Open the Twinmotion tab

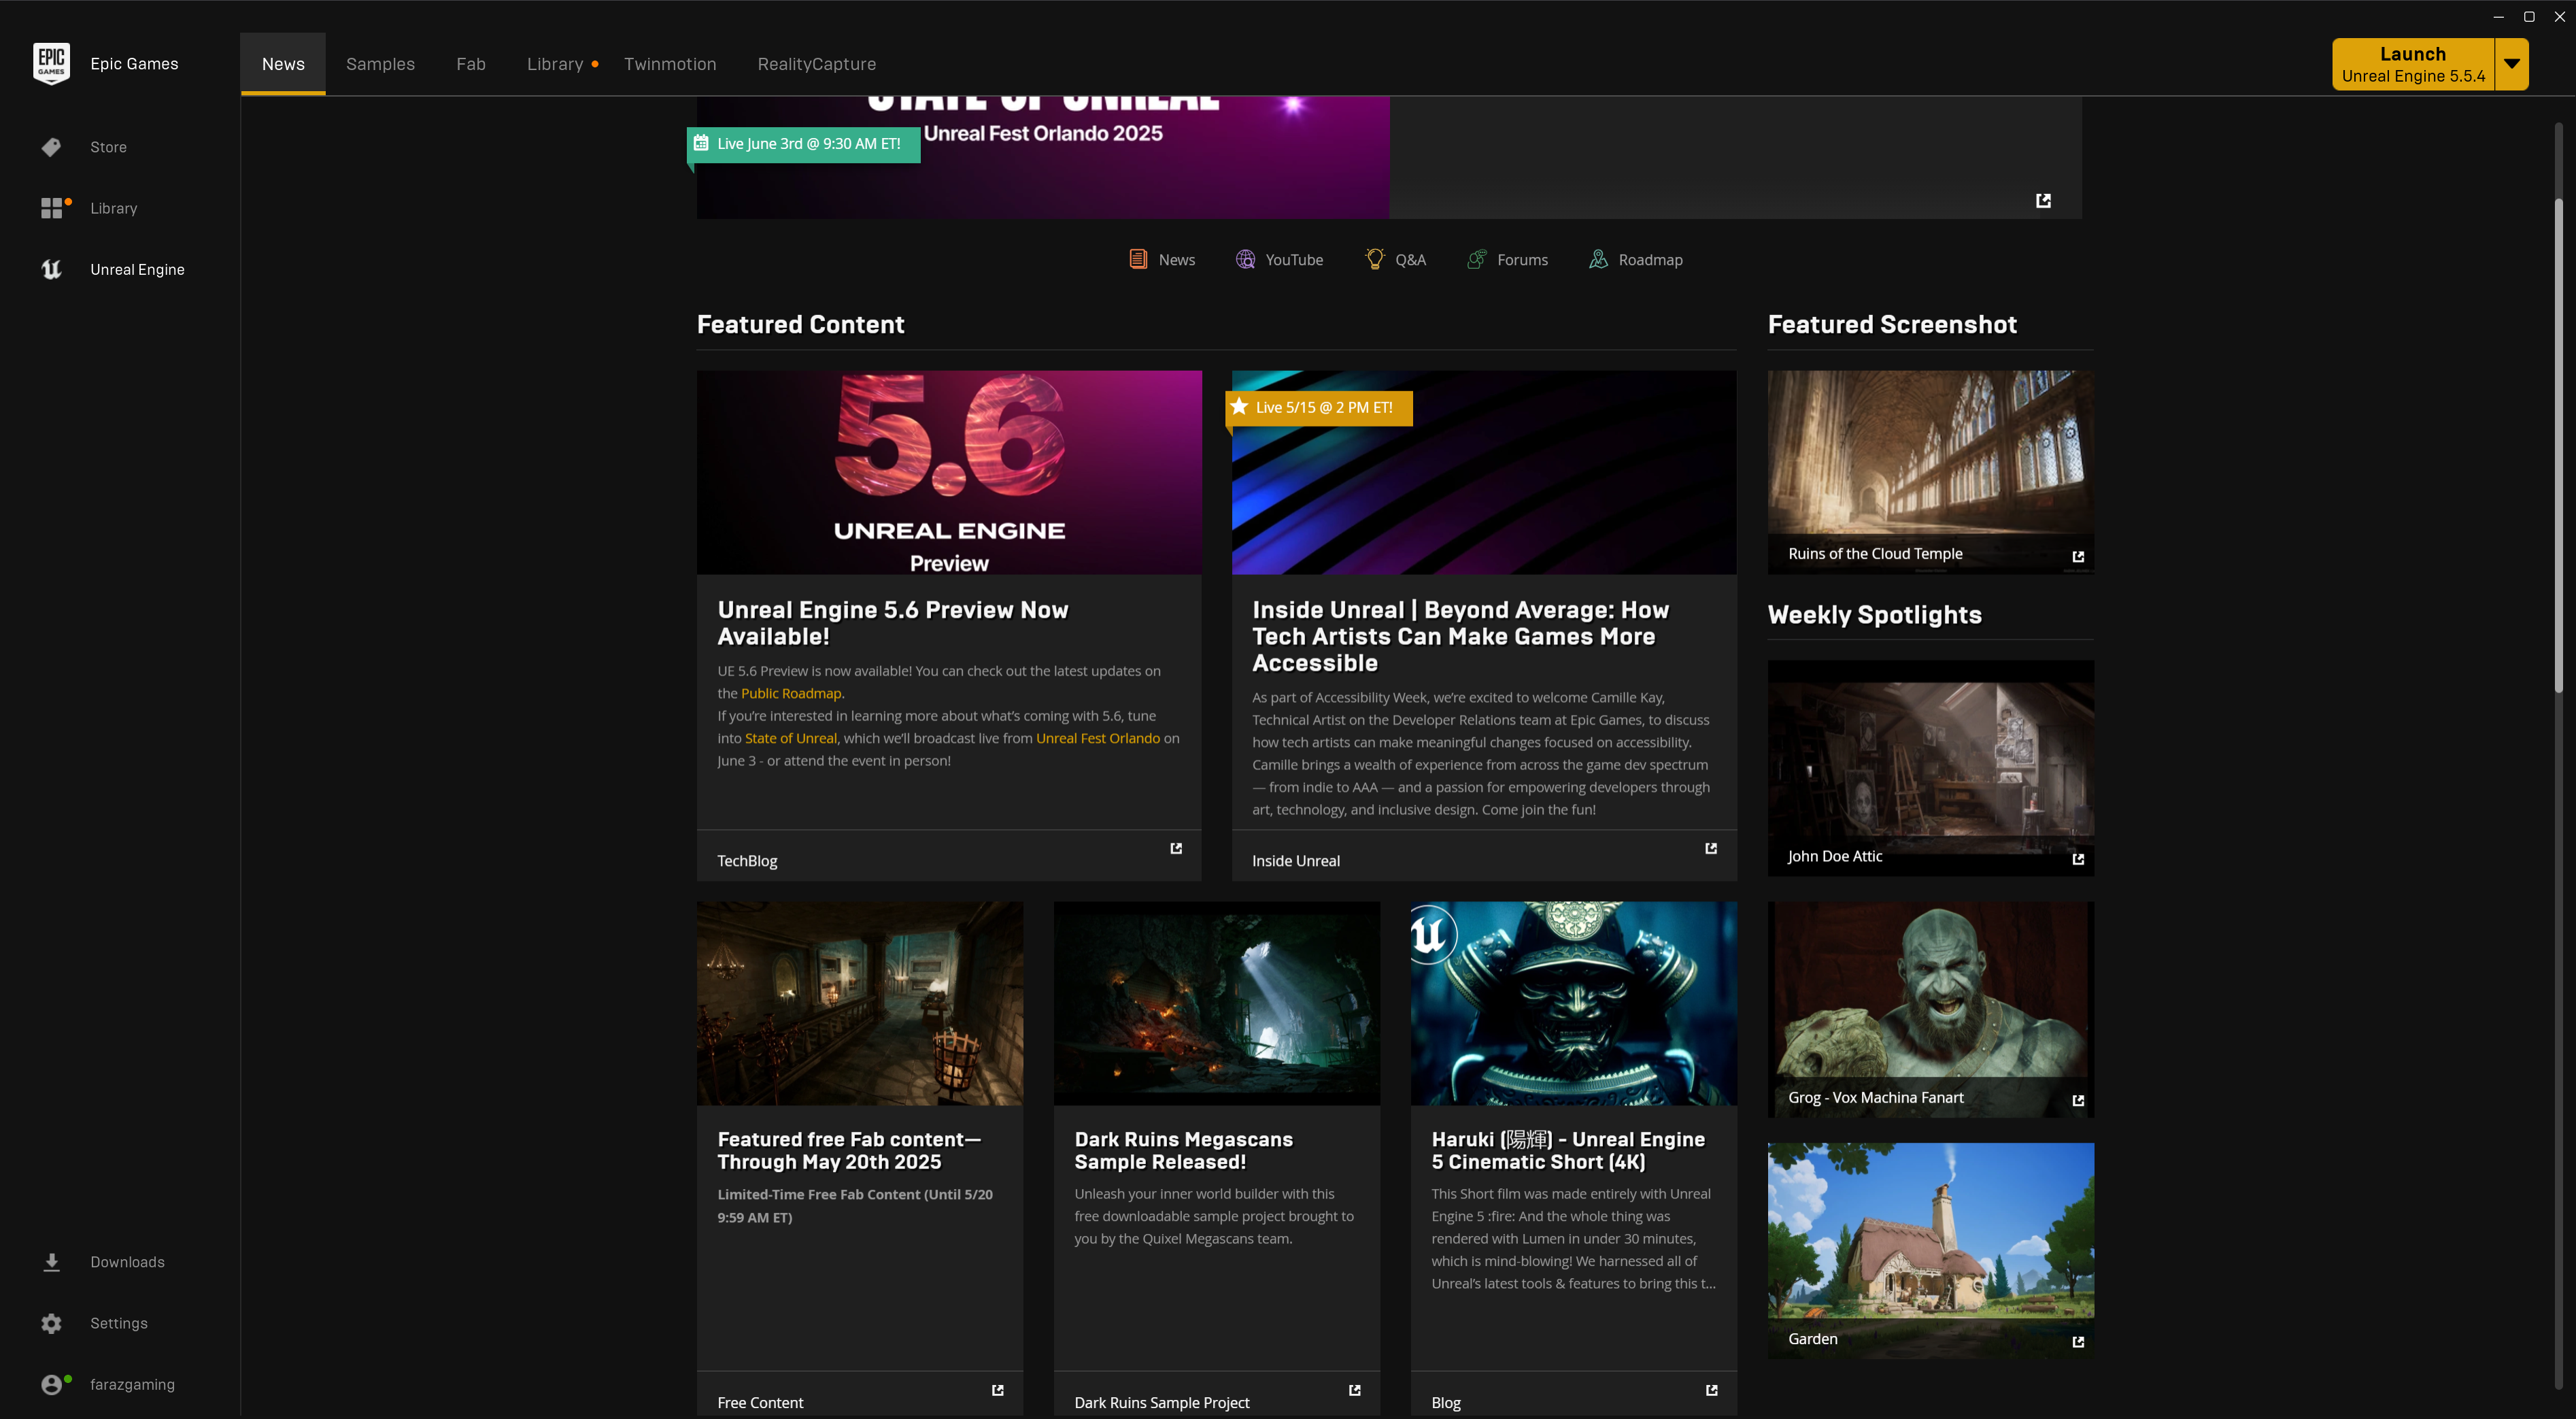coord(670,64)
